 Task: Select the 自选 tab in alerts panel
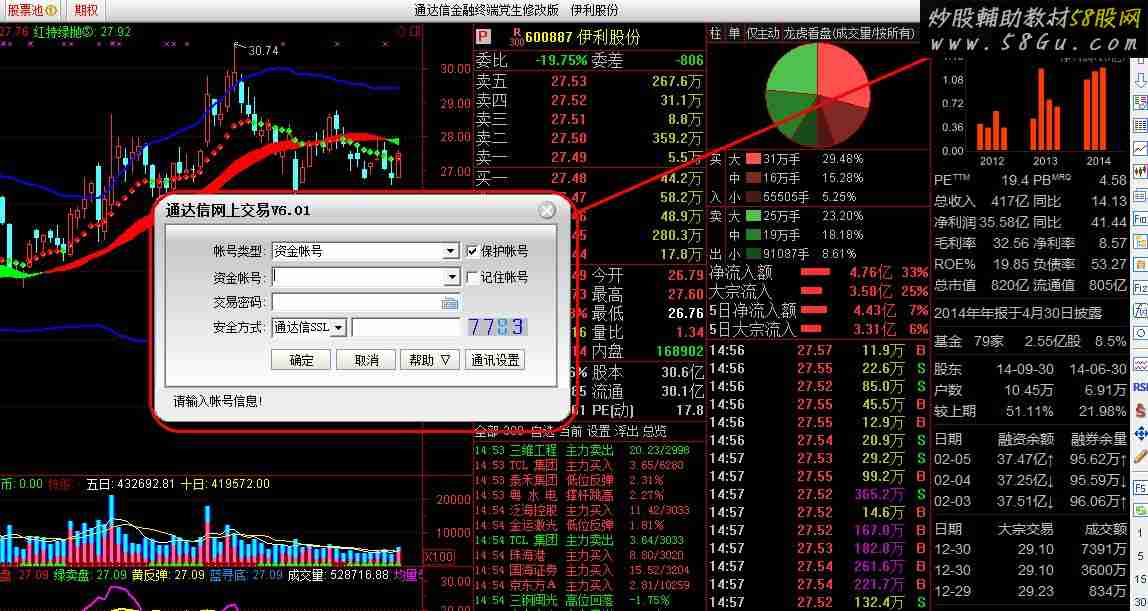542,431
